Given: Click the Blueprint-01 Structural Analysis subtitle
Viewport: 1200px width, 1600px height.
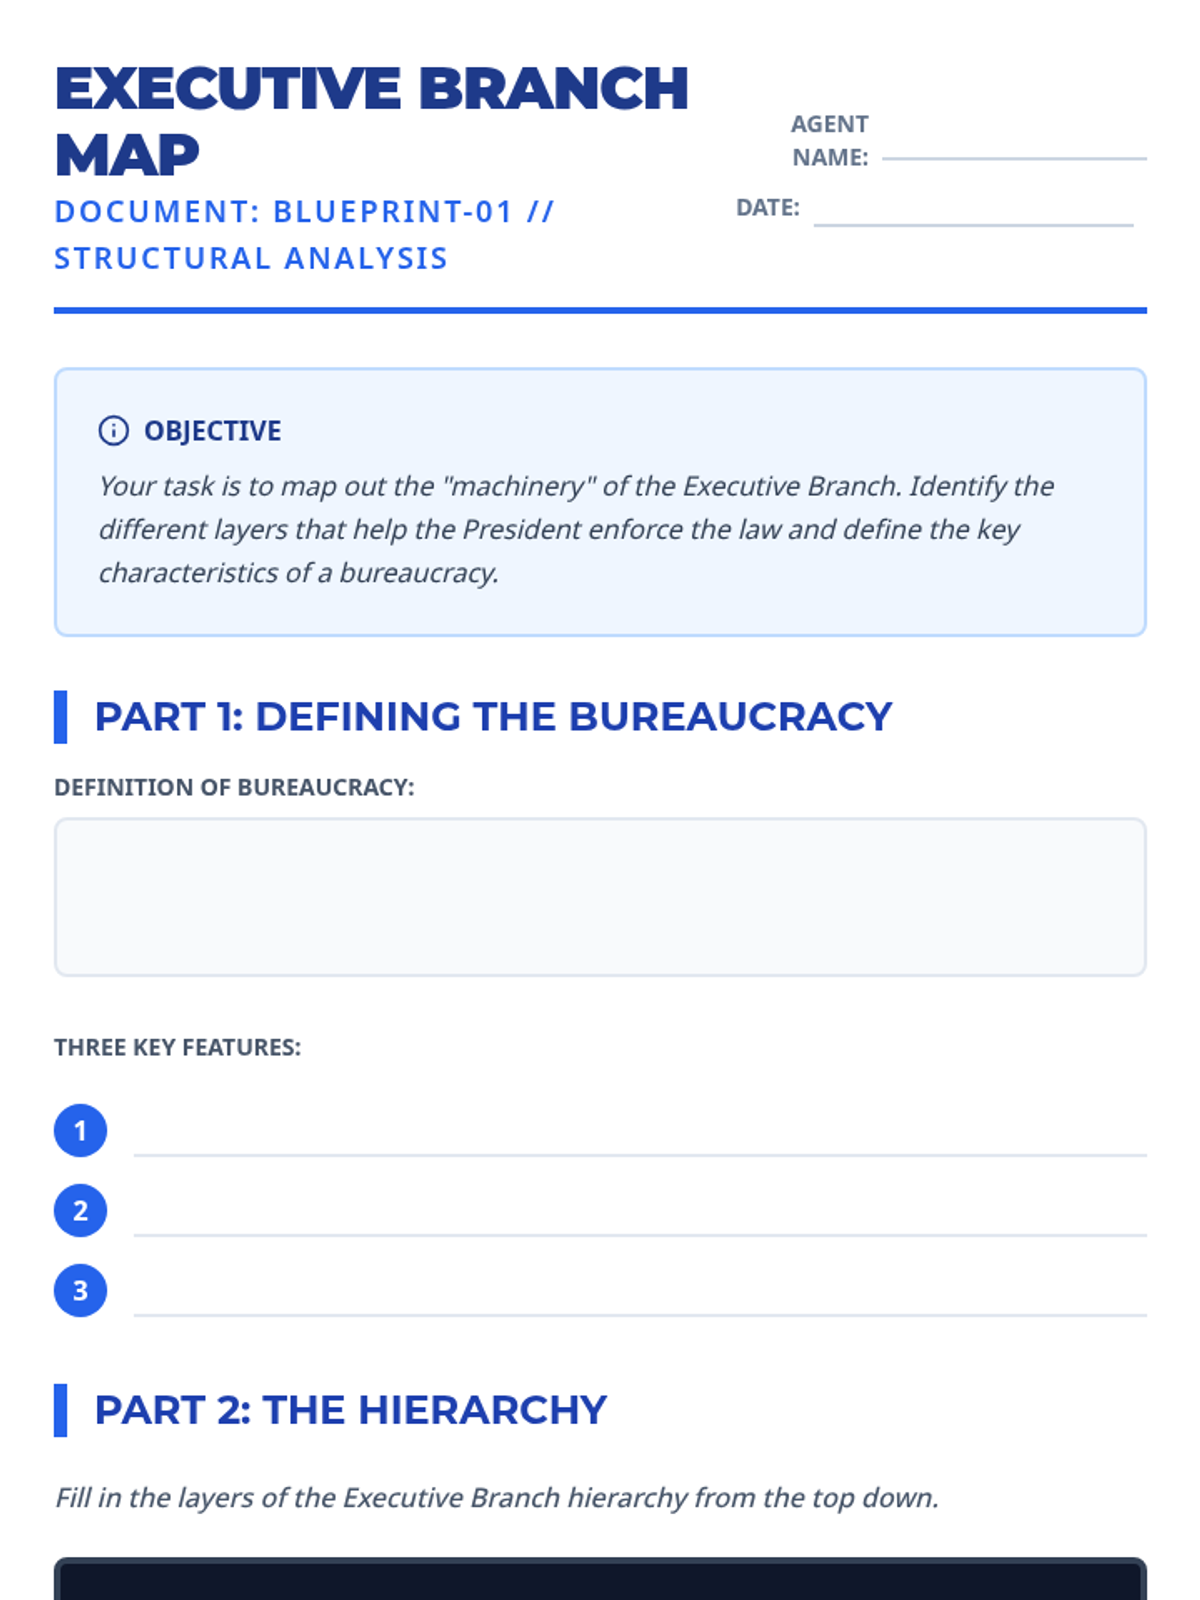Looking at the screenshot, I should pos(304,235).
